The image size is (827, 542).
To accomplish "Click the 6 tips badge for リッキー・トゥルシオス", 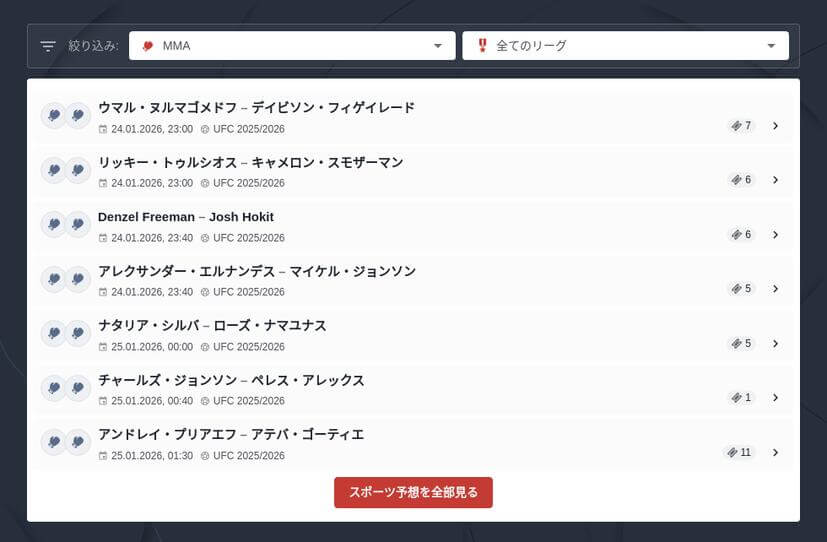I will [x=741, y=180].
